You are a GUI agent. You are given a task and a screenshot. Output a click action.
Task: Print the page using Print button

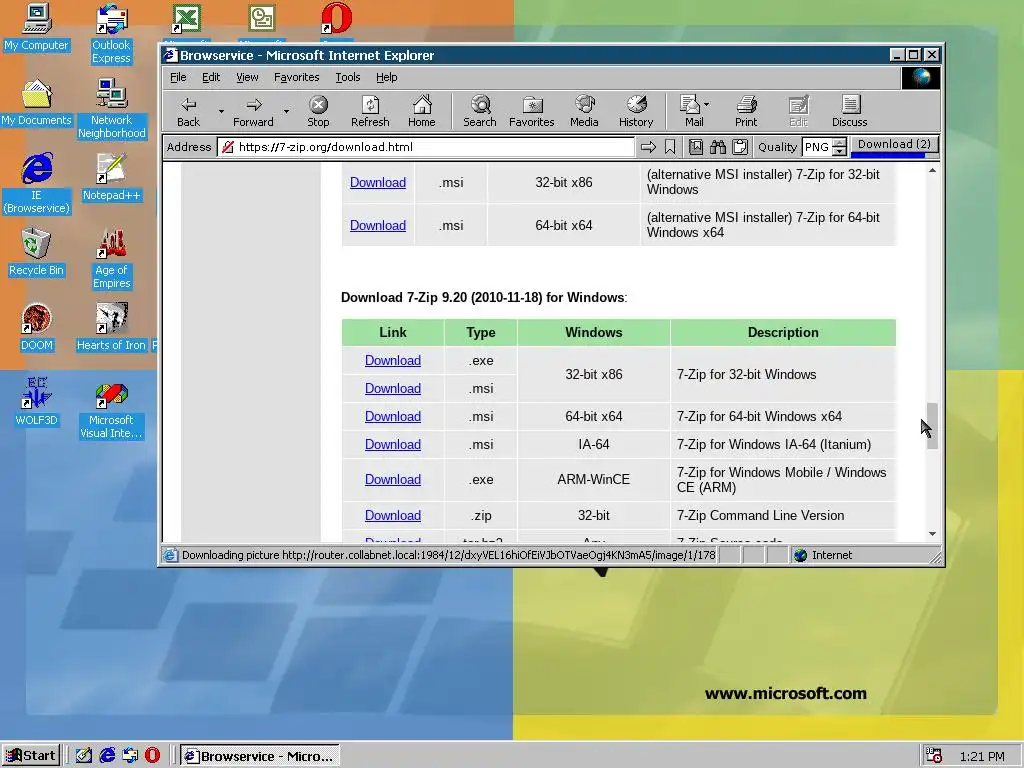click(746, 112)
